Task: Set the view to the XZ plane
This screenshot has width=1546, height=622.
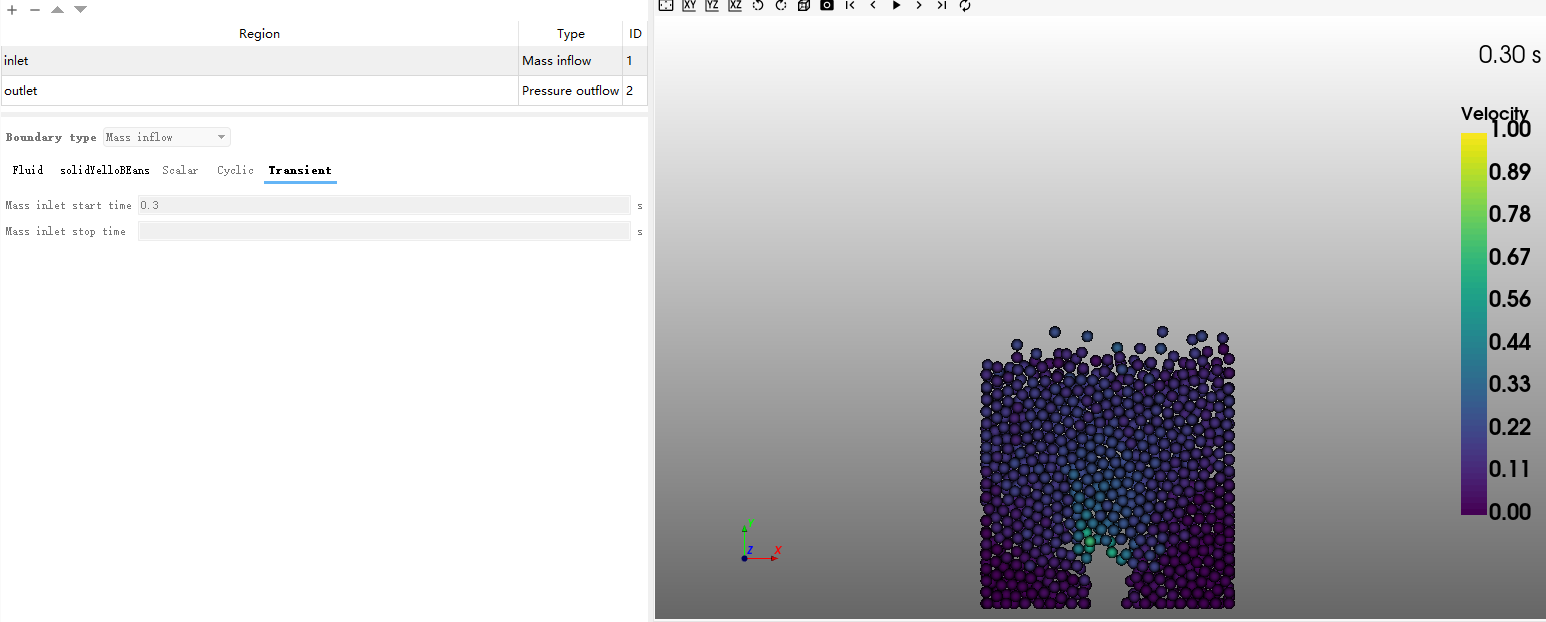Action: [735, 5]
